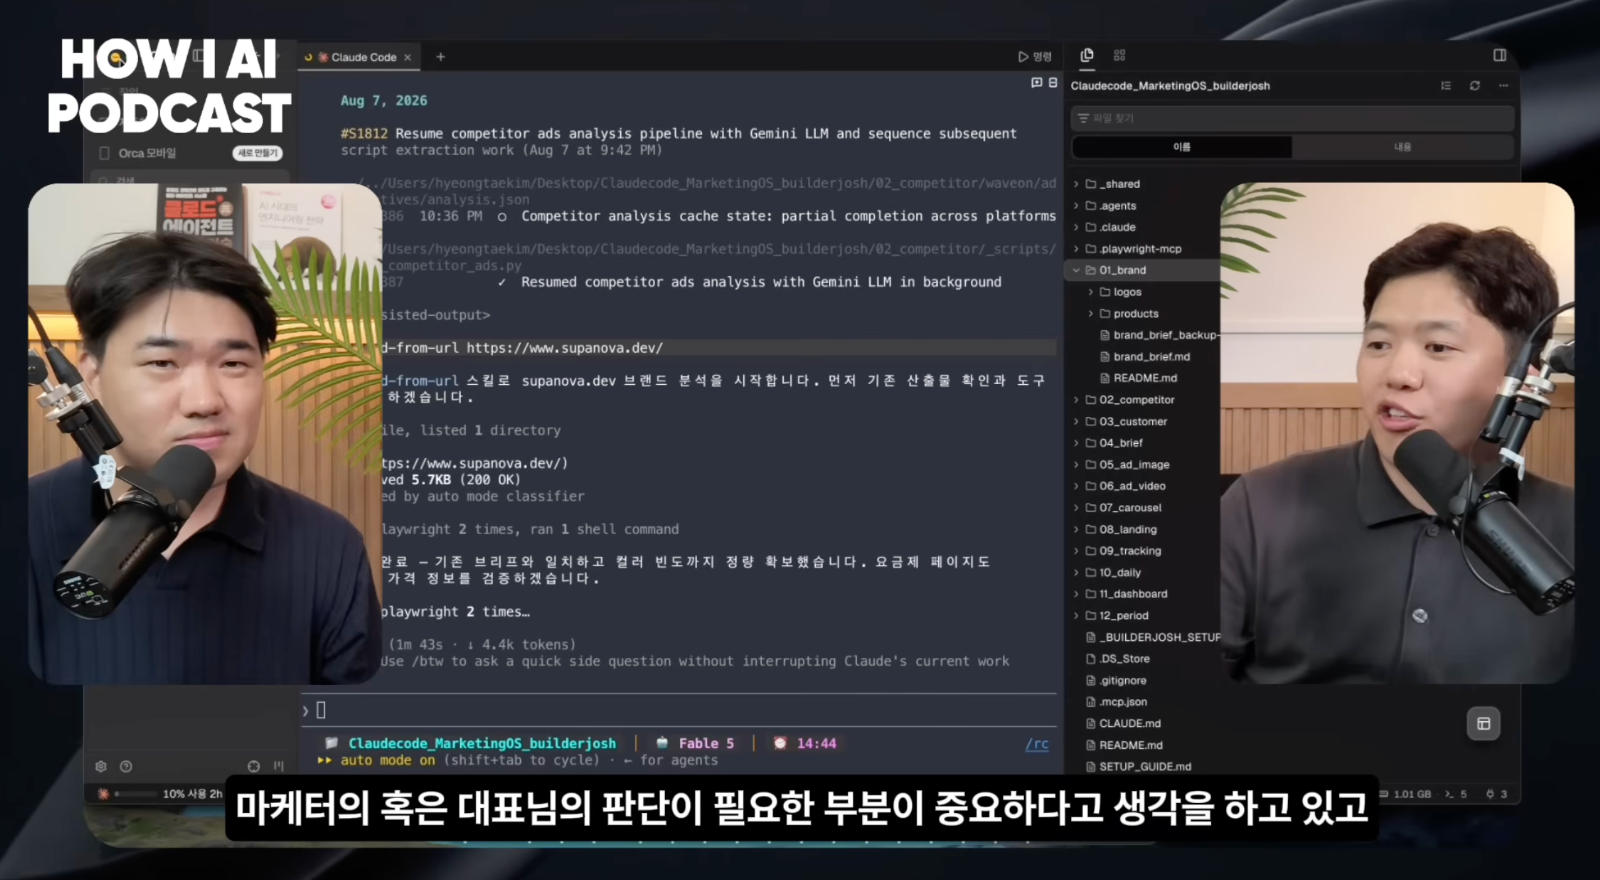This screenshot has height=880, width=1600.
Task: Click the floating panel layout button
Action: [1483, 723]
